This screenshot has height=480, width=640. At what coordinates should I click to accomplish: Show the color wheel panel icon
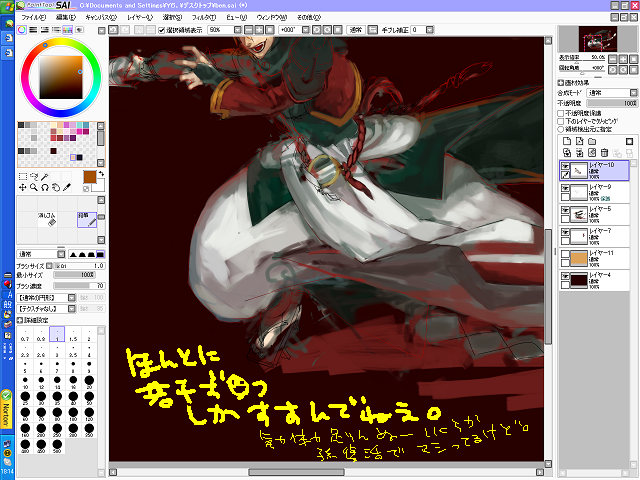(22, 30)
